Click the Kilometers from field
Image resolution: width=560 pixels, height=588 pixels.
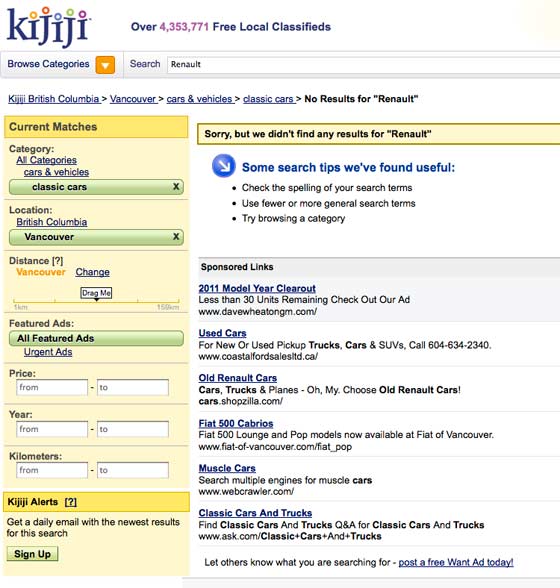point(52,470)
